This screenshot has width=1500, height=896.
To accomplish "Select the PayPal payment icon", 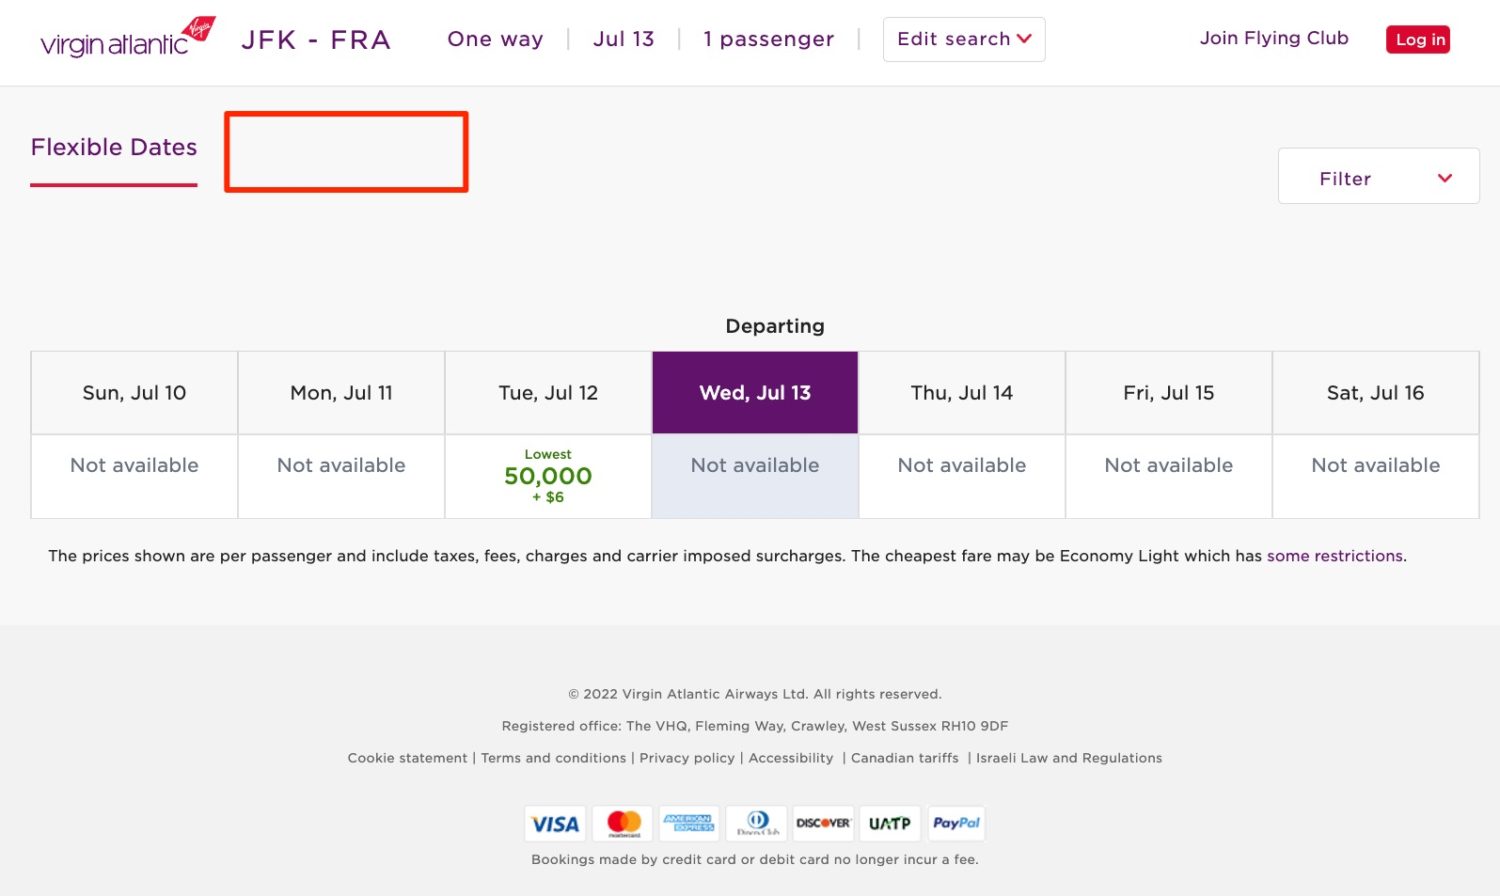I will [956, 823].
